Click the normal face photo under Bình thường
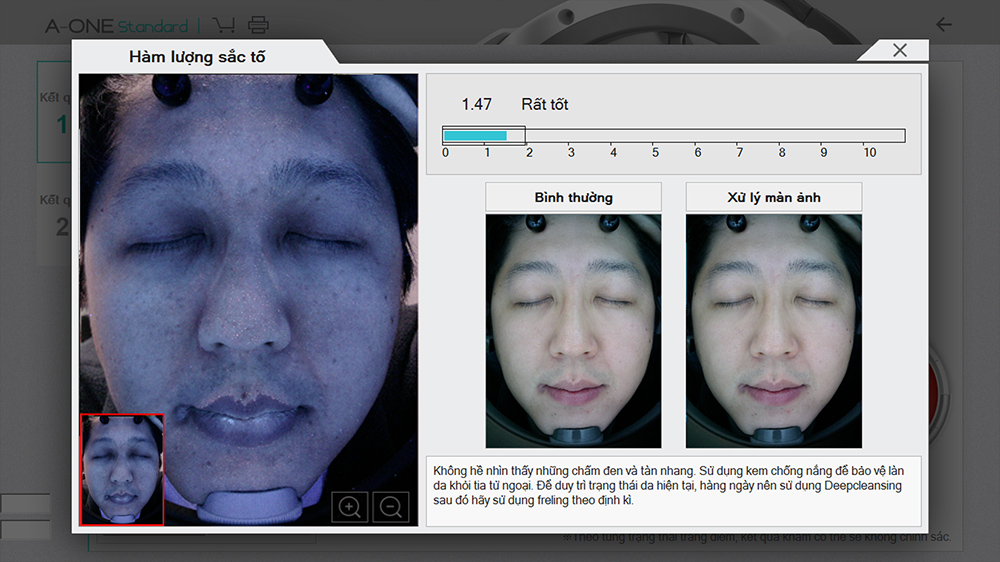1000x562 pixels. click(573, 330)
